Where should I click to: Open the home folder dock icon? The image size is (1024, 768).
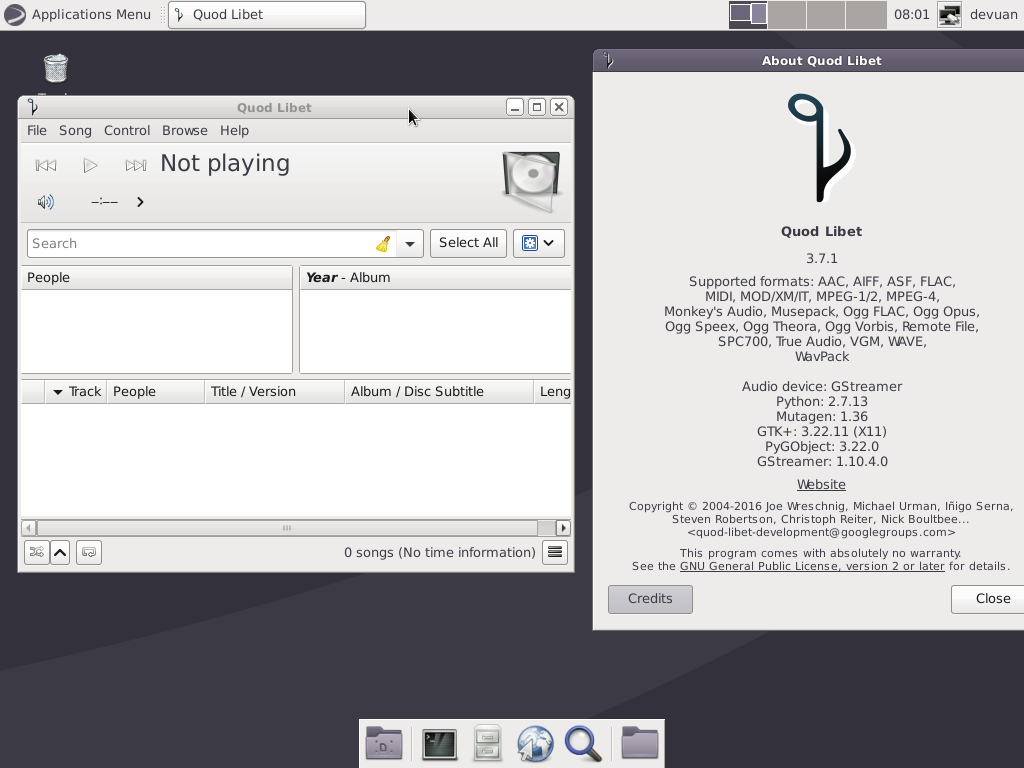(640, 743)
